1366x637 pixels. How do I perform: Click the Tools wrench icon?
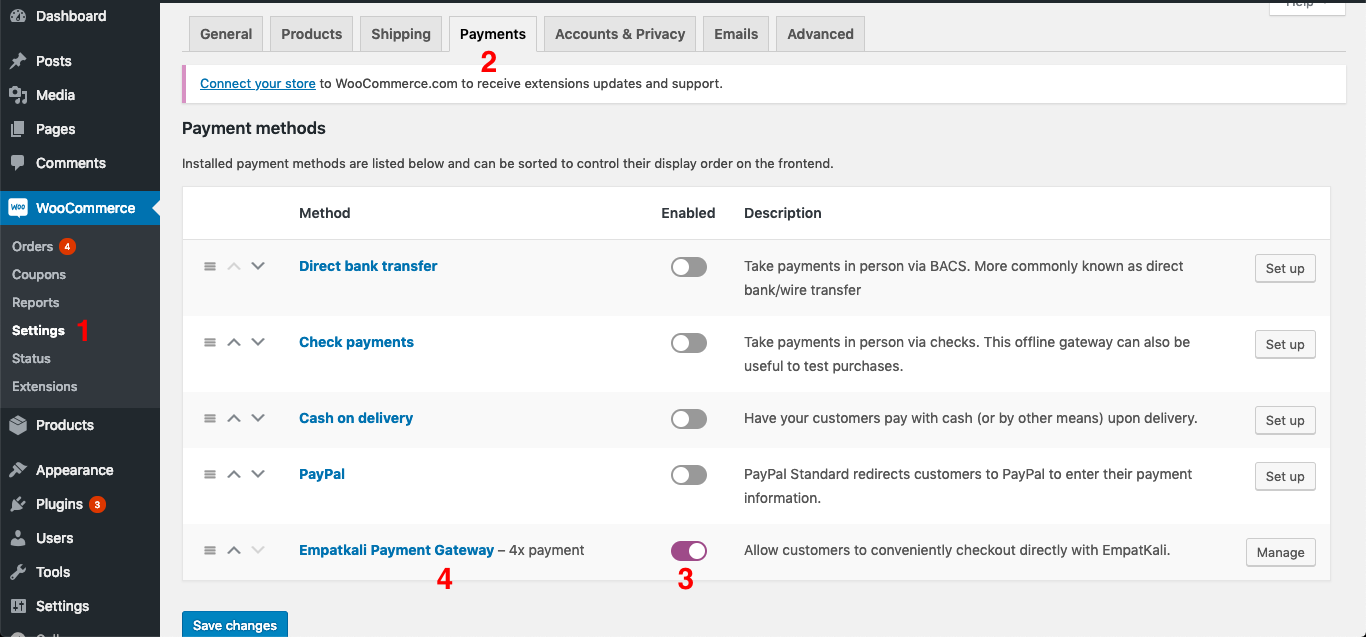[18, 572]
